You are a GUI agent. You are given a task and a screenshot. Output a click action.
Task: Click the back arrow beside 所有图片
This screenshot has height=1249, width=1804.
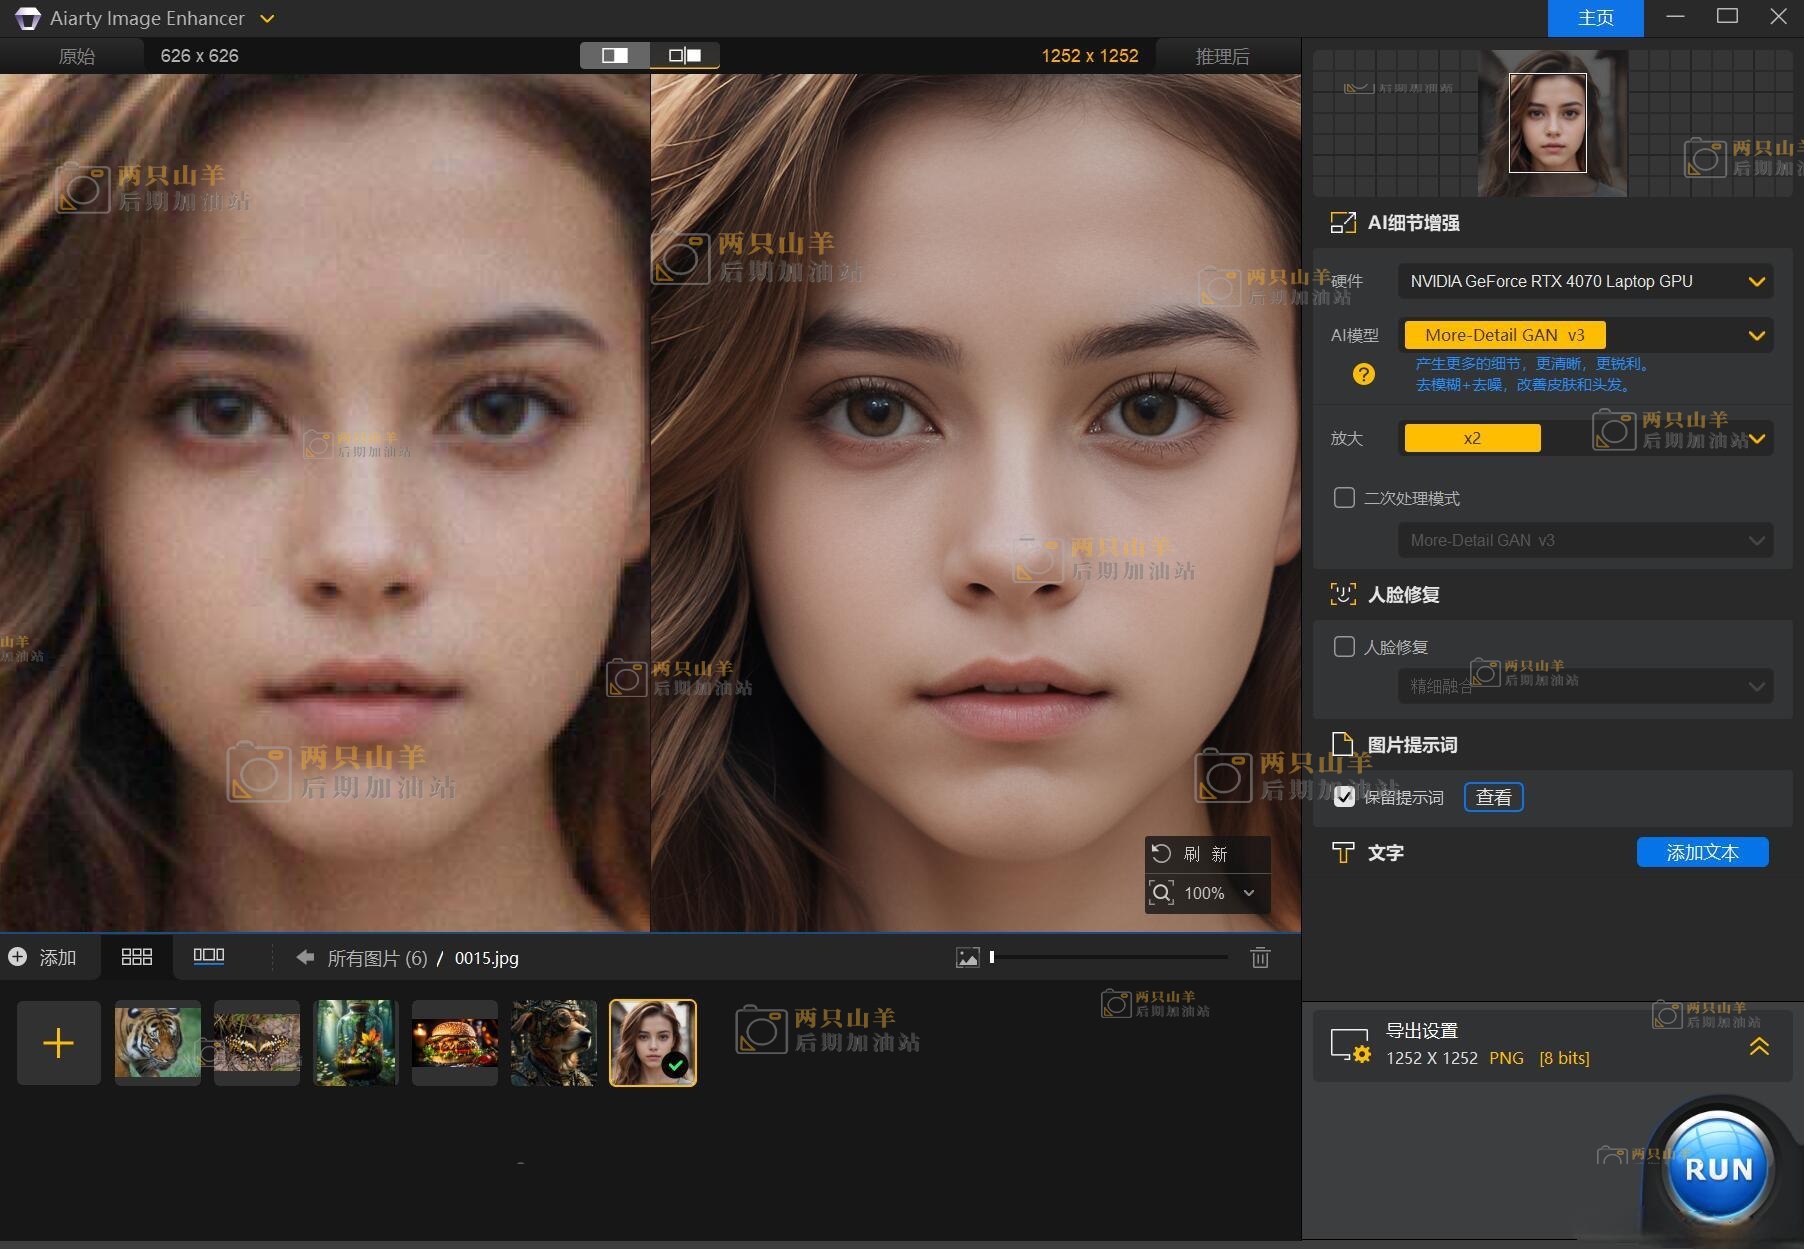[x=305, y=958]
